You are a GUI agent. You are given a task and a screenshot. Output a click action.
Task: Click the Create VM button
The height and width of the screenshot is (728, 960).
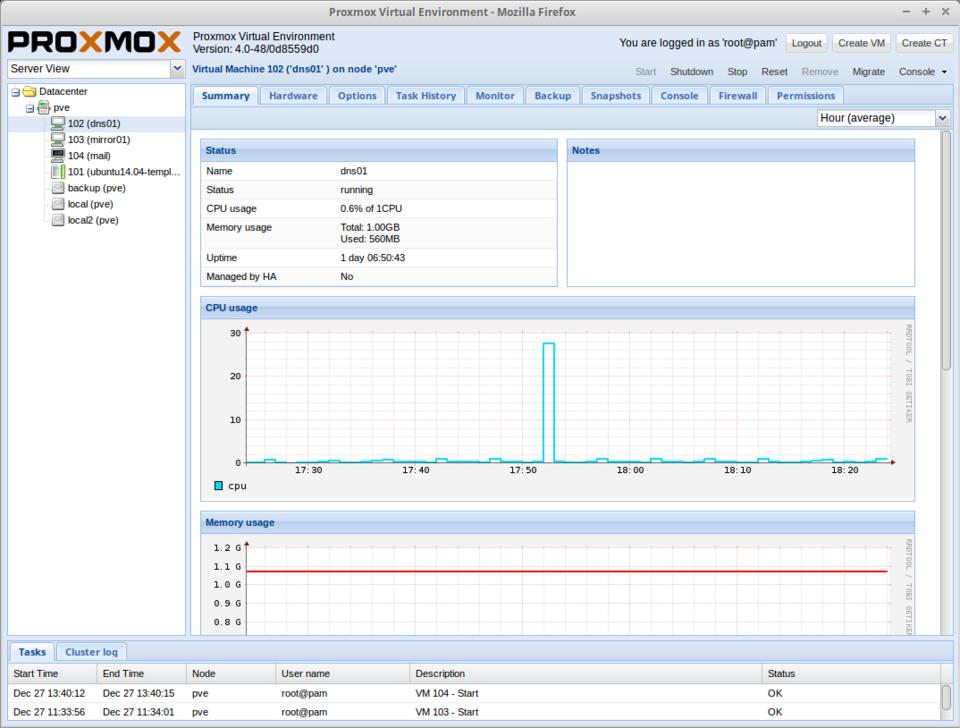(x=861, y=43)
